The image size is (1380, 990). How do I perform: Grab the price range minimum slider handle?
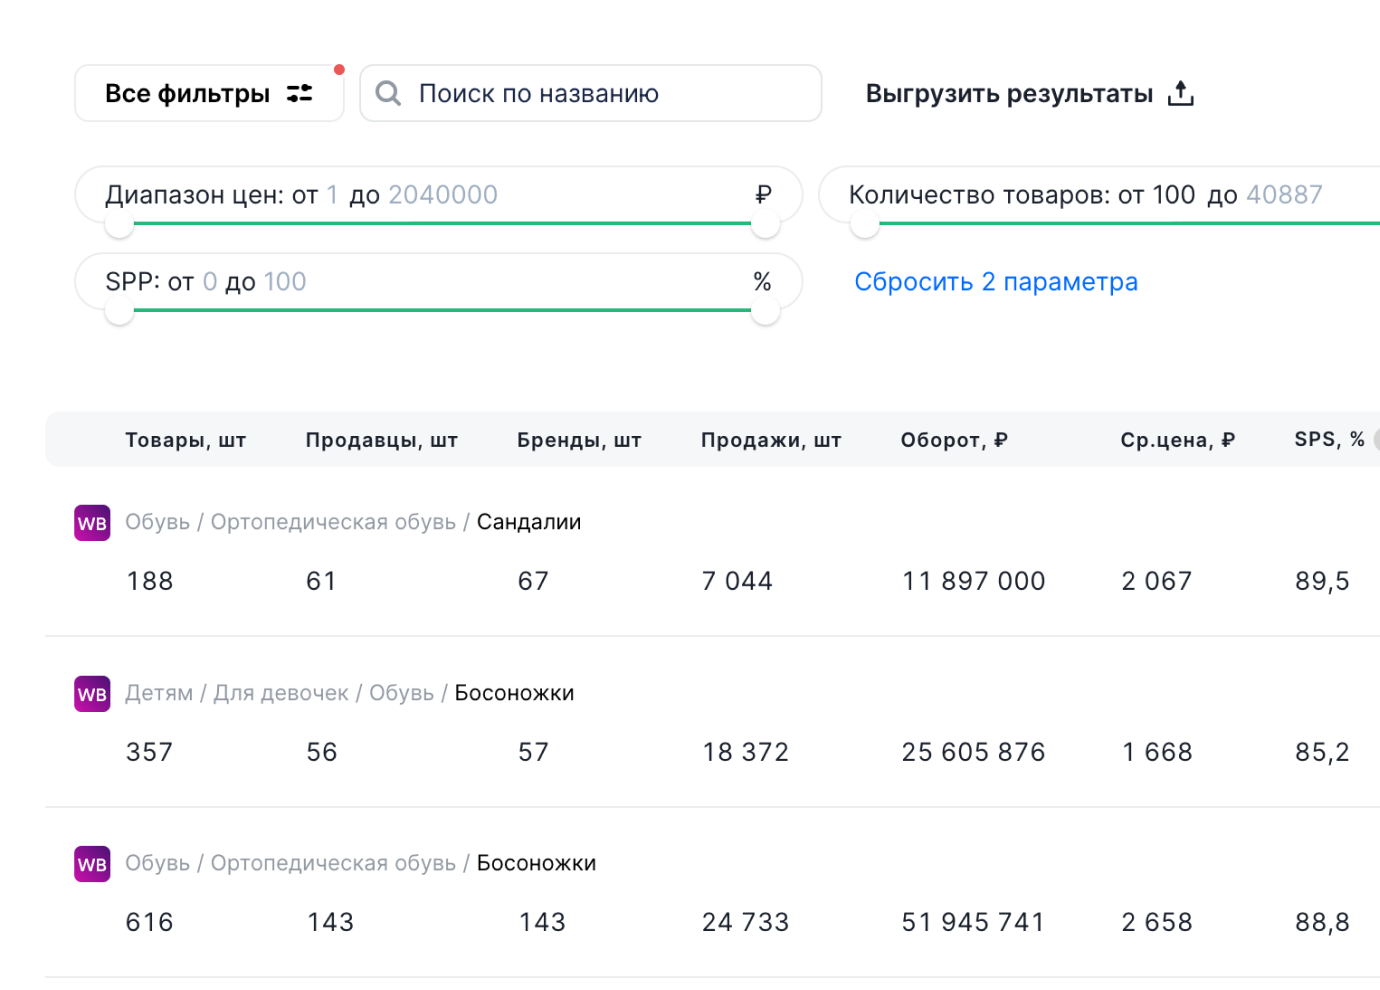pos(119,225)
